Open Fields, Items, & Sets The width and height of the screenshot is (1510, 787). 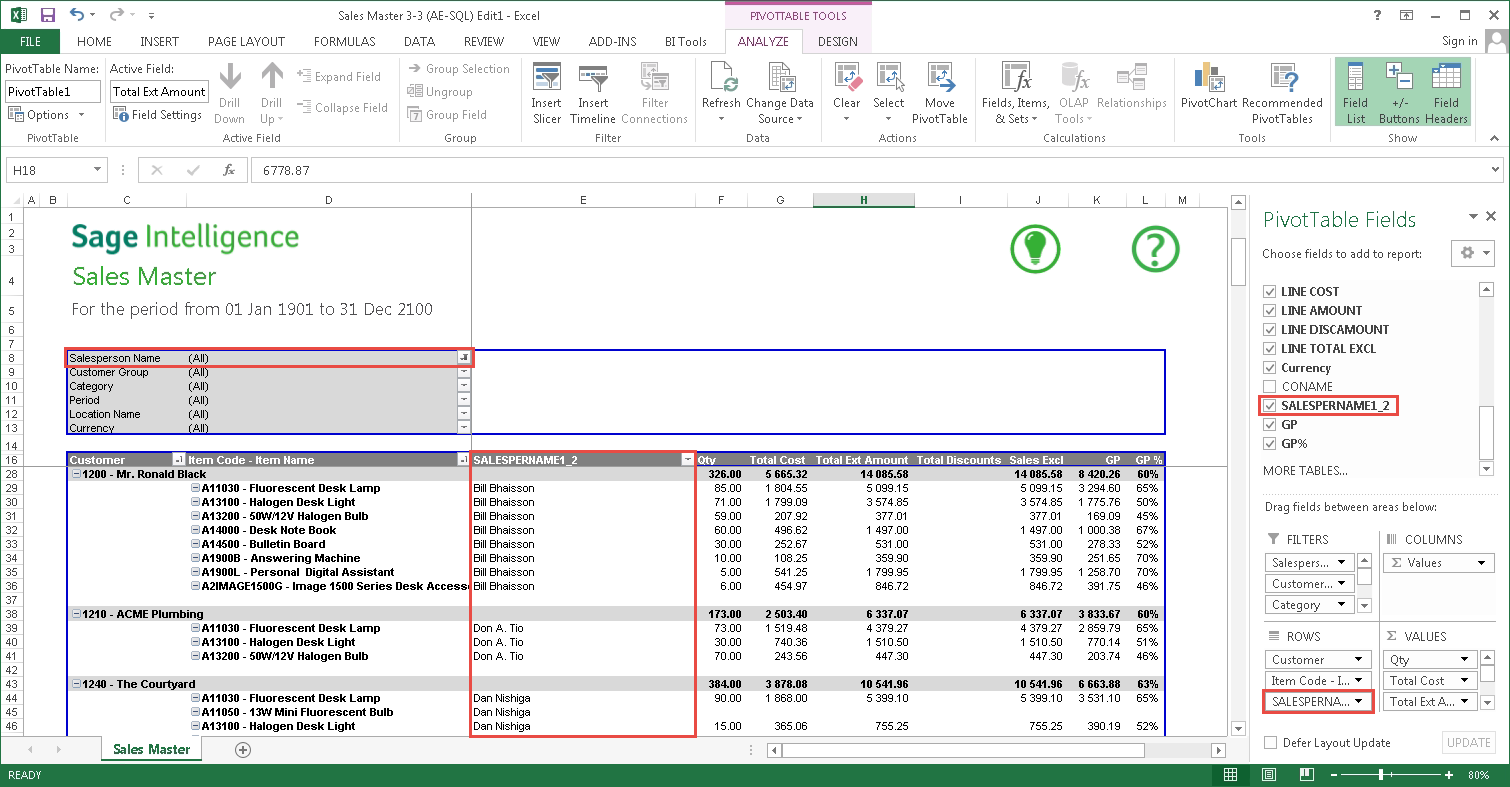click(x=1016, y=93)
